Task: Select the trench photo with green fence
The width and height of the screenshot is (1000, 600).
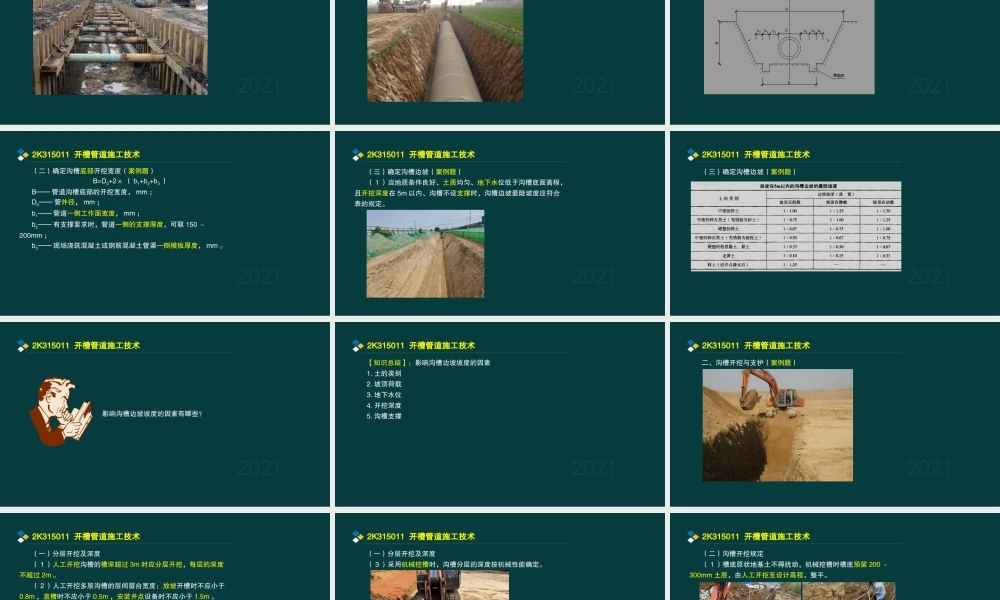Action: (425, 253)
